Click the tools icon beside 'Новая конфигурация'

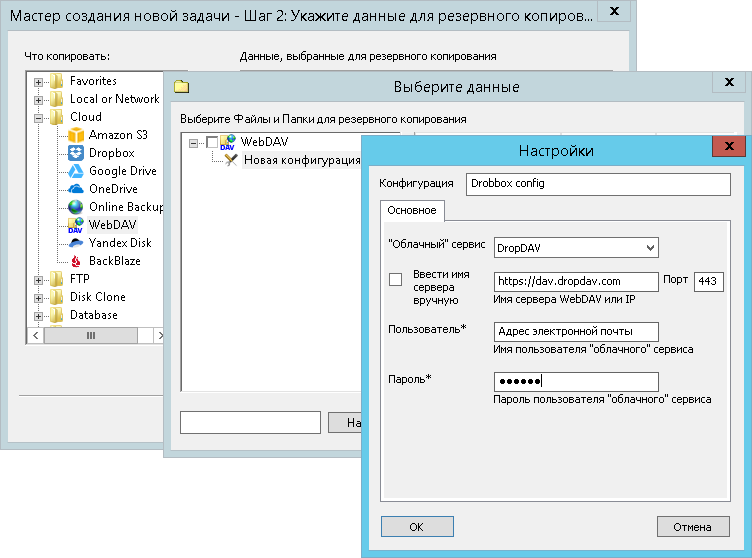click(231, 160)
